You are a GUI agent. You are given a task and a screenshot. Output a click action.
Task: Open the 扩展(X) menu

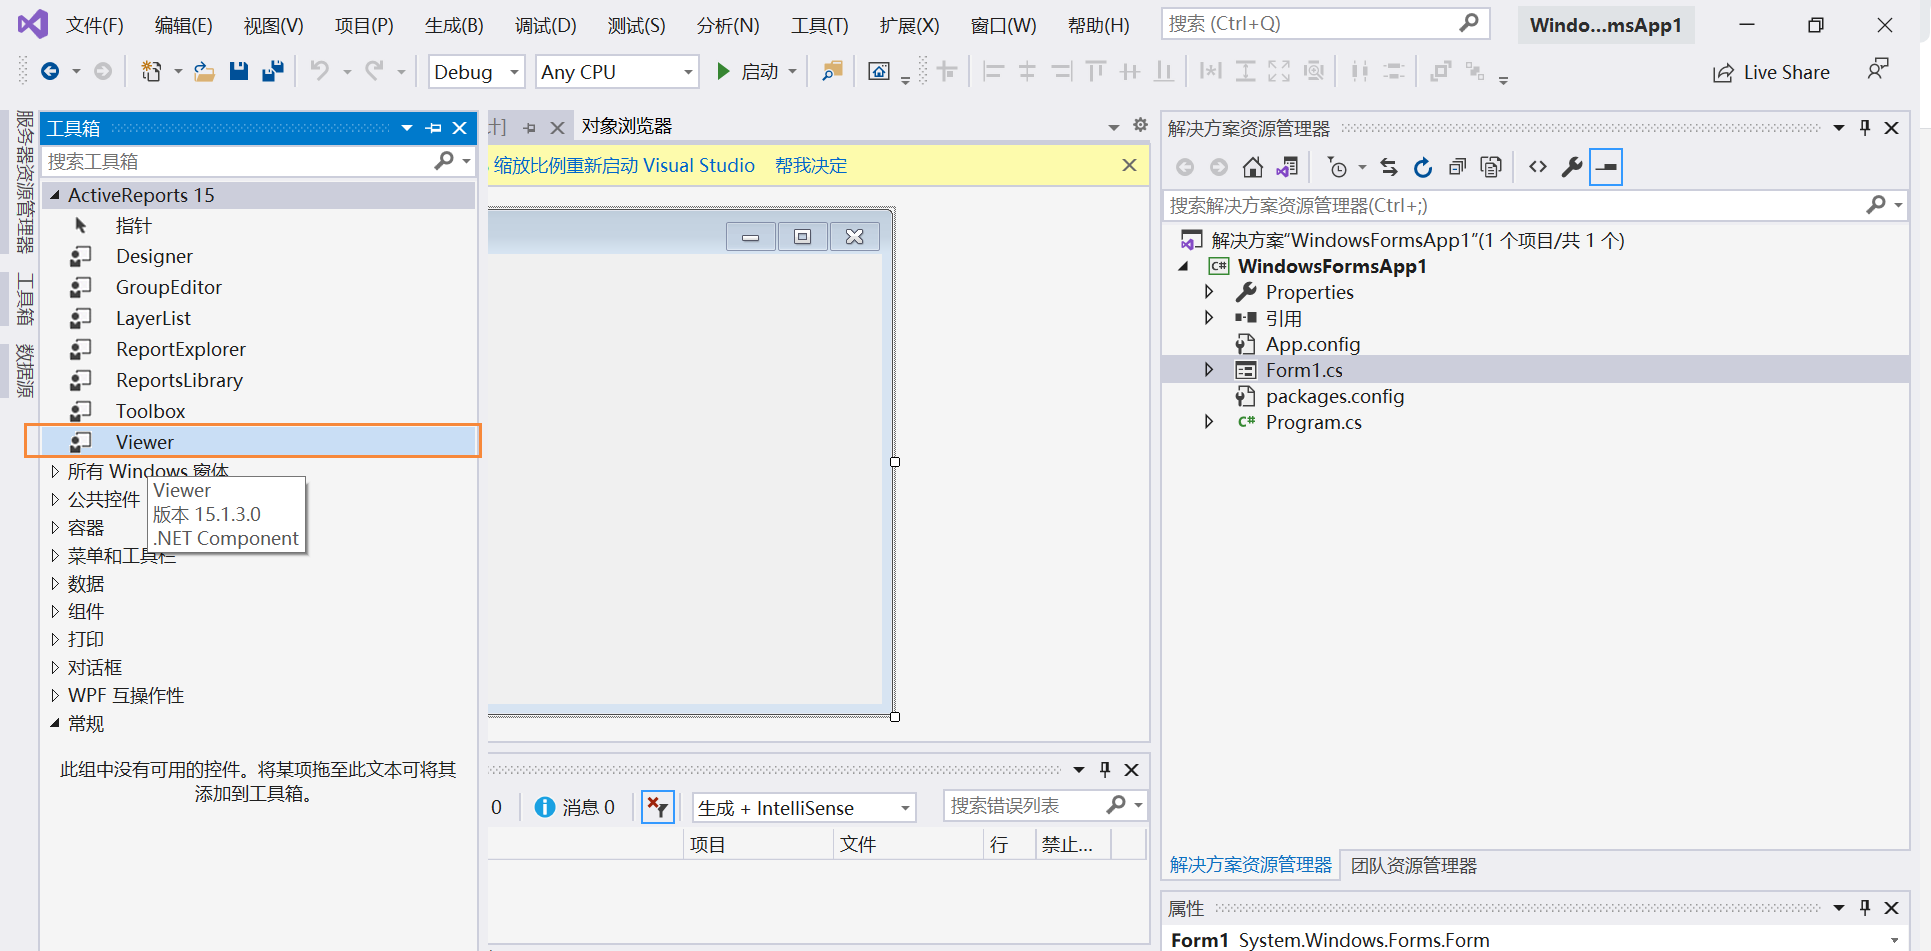click(x=909, y=25)
